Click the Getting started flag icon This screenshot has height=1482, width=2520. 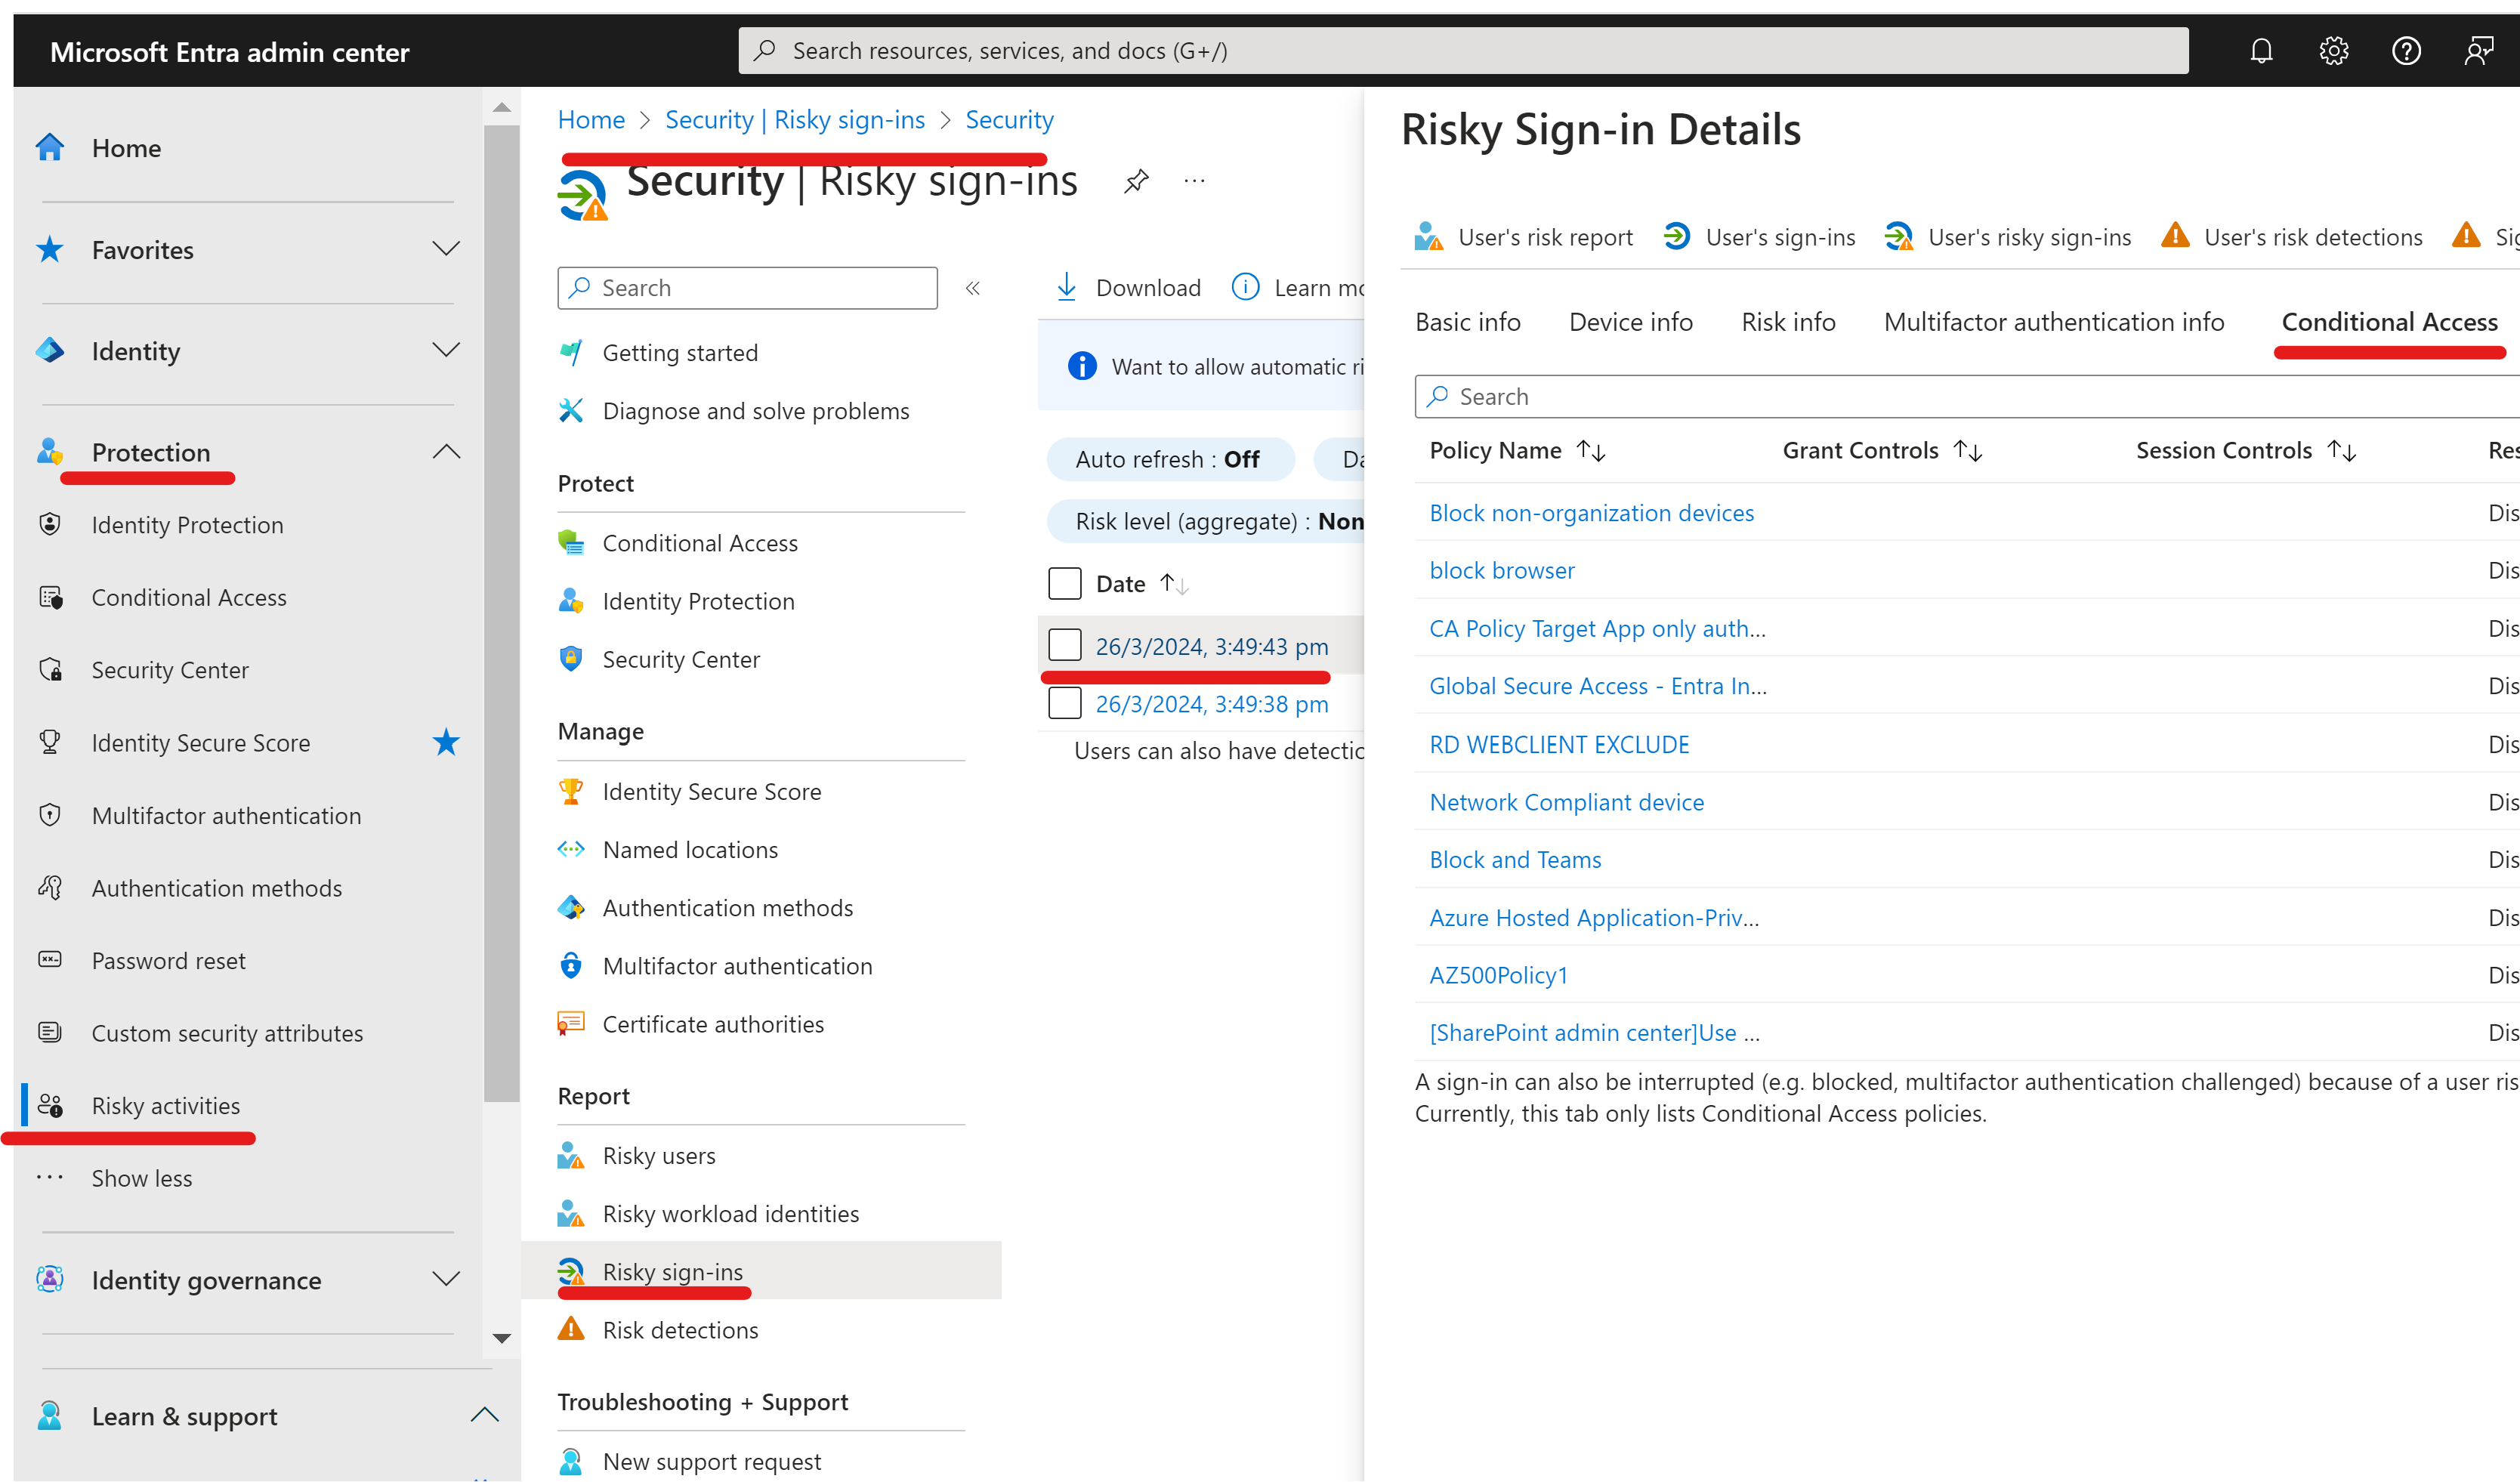coord(571,352)
